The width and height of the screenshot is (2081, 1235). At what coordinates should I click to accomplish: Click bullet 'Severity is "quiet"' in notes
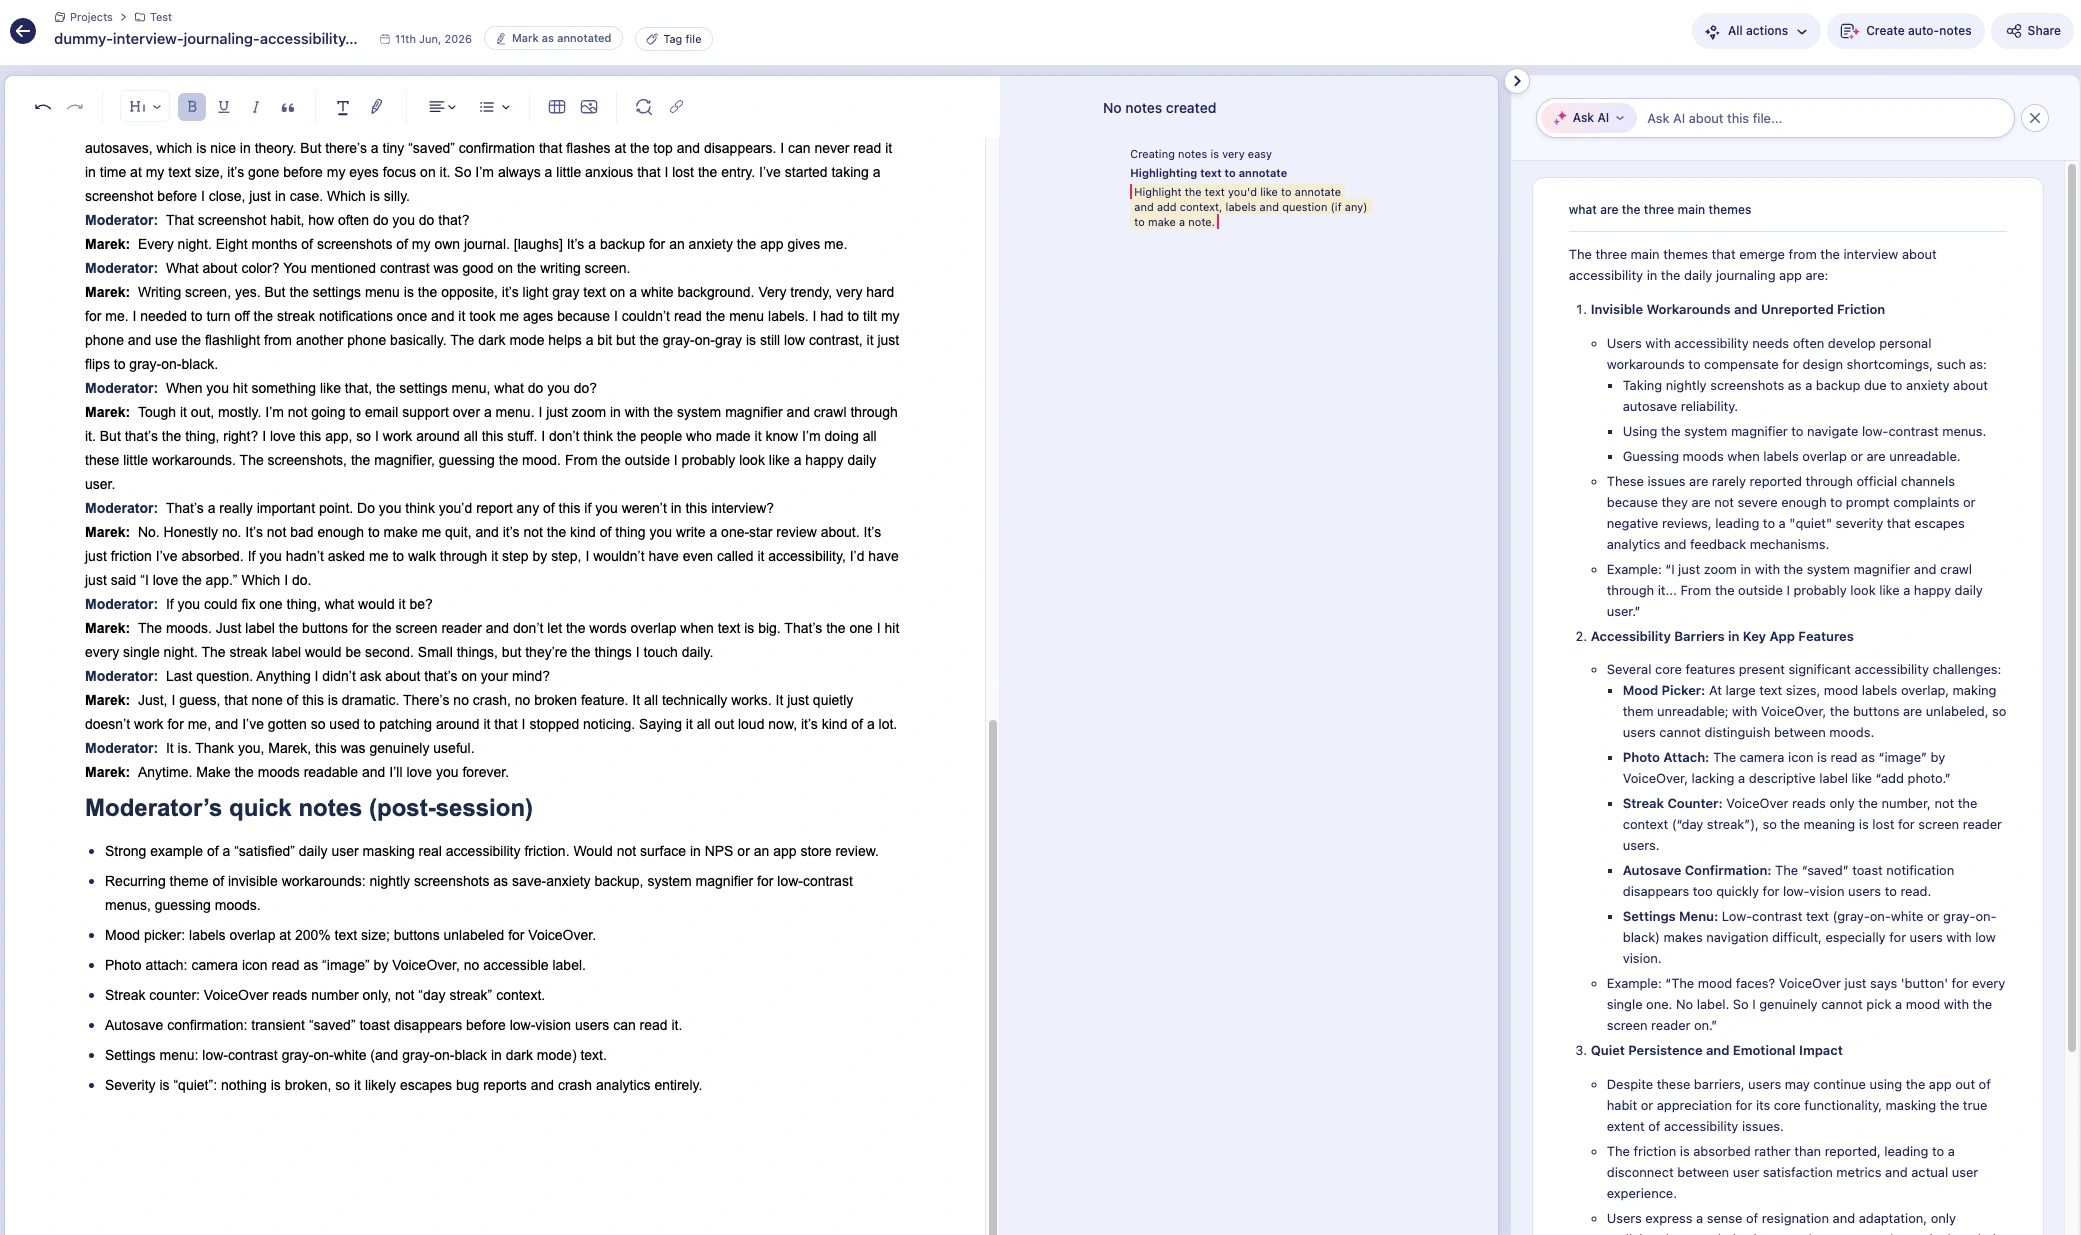pyautogui.click(x=403, y=1085)
